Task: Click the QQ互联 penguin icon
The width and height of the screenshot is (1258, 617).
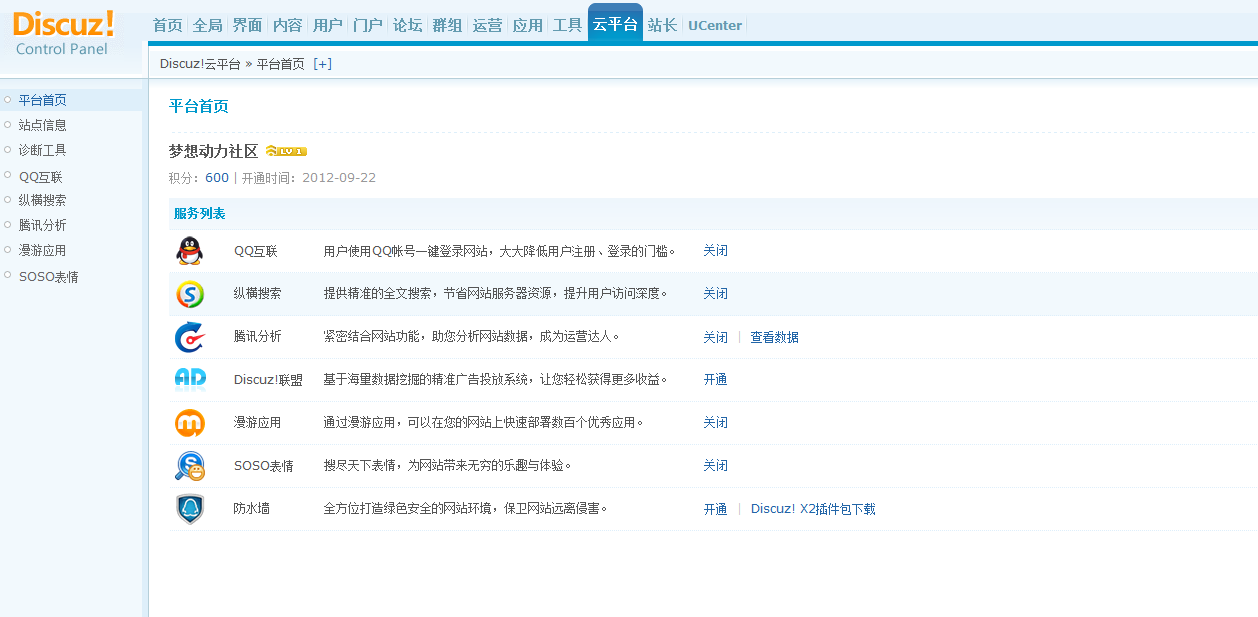Action: click(190, 251)
